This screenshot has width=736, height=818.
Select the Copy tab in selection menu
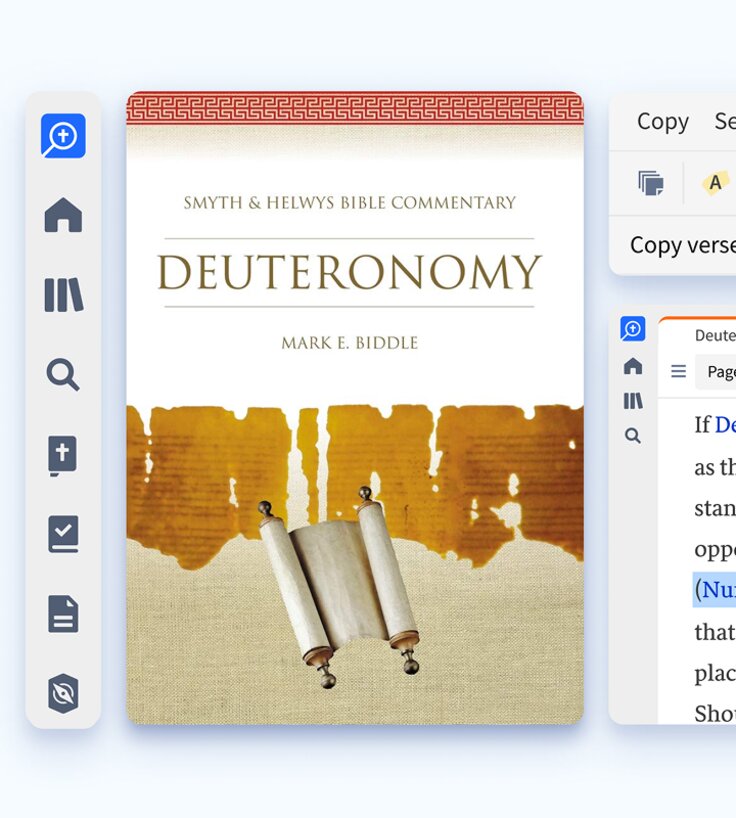click(x=662, y=122)
